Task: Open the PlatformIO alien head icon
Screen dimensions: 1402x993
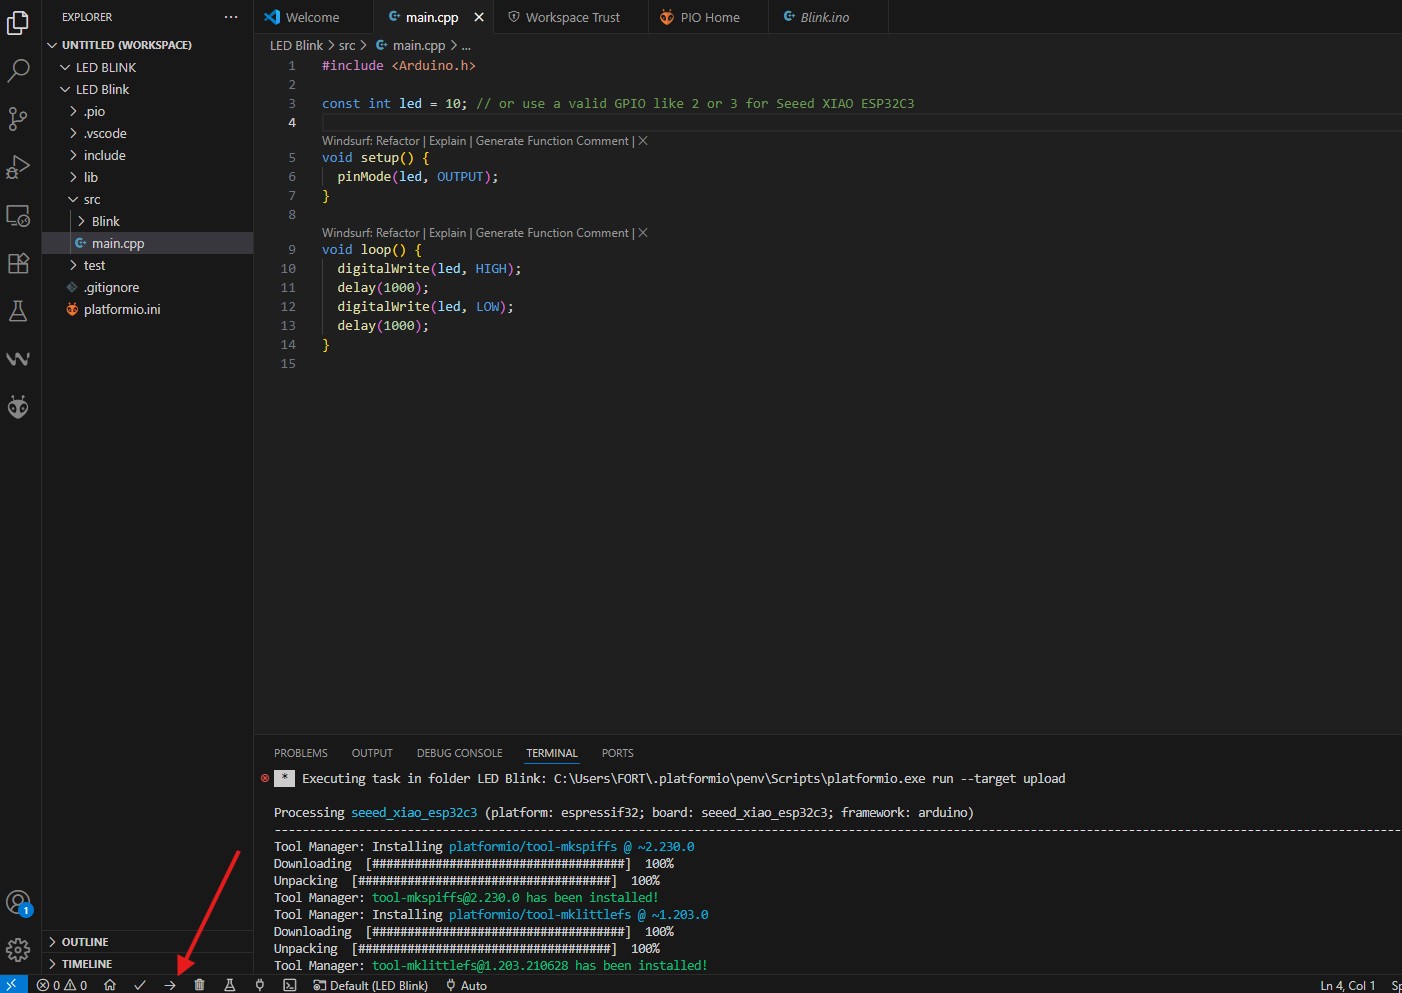Action: click(18, 406)
